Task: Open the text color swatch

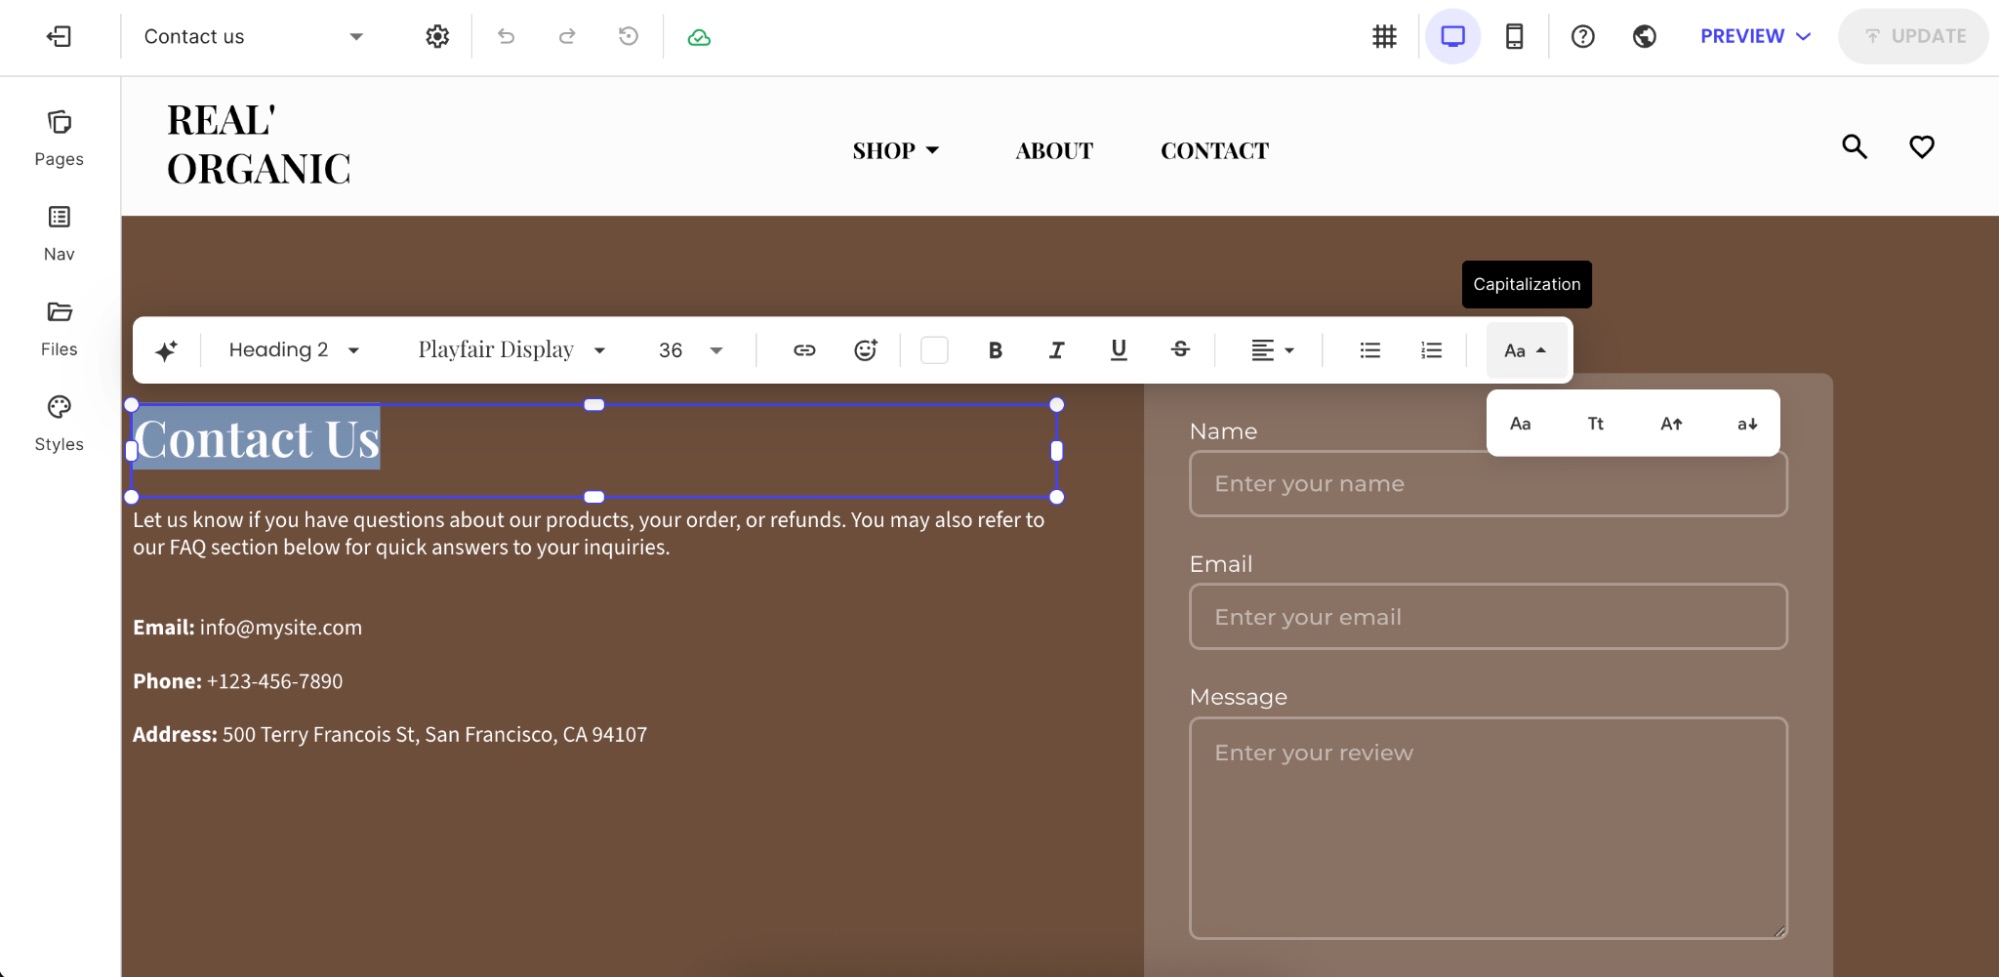Action: [934, 350]
